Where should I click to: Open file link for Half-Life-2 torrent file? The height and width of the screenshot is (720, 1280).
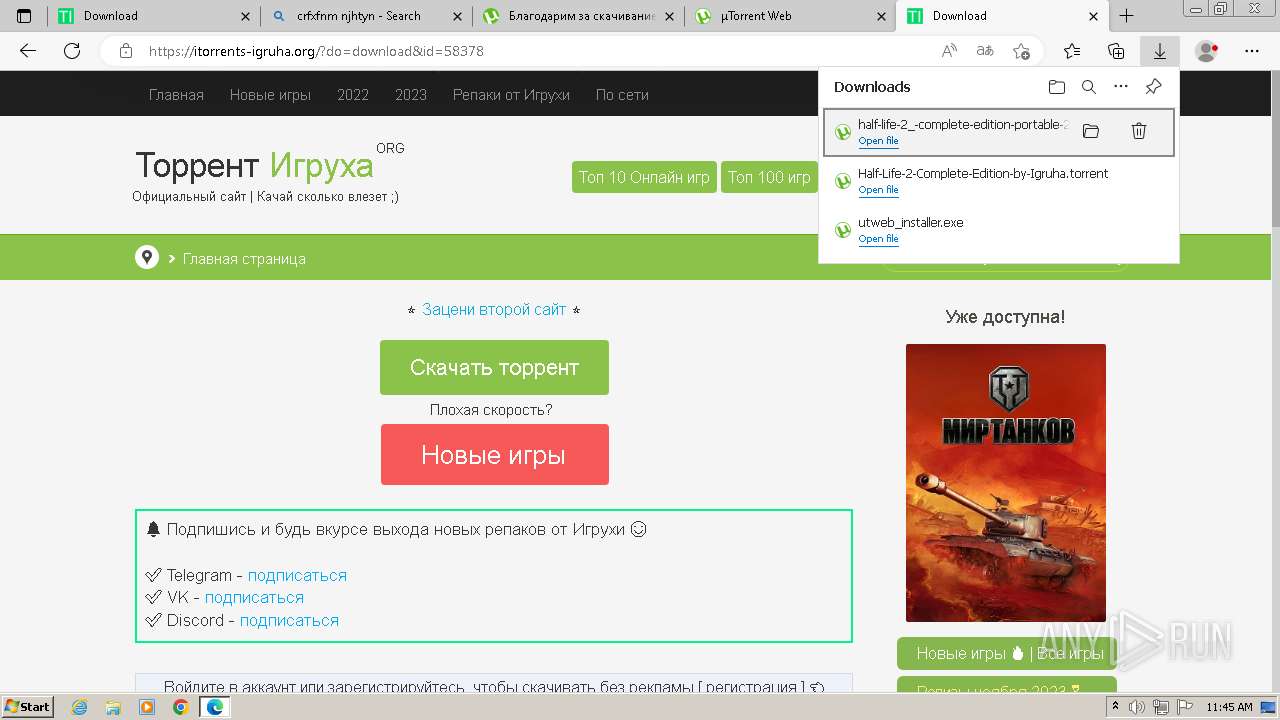878,190
